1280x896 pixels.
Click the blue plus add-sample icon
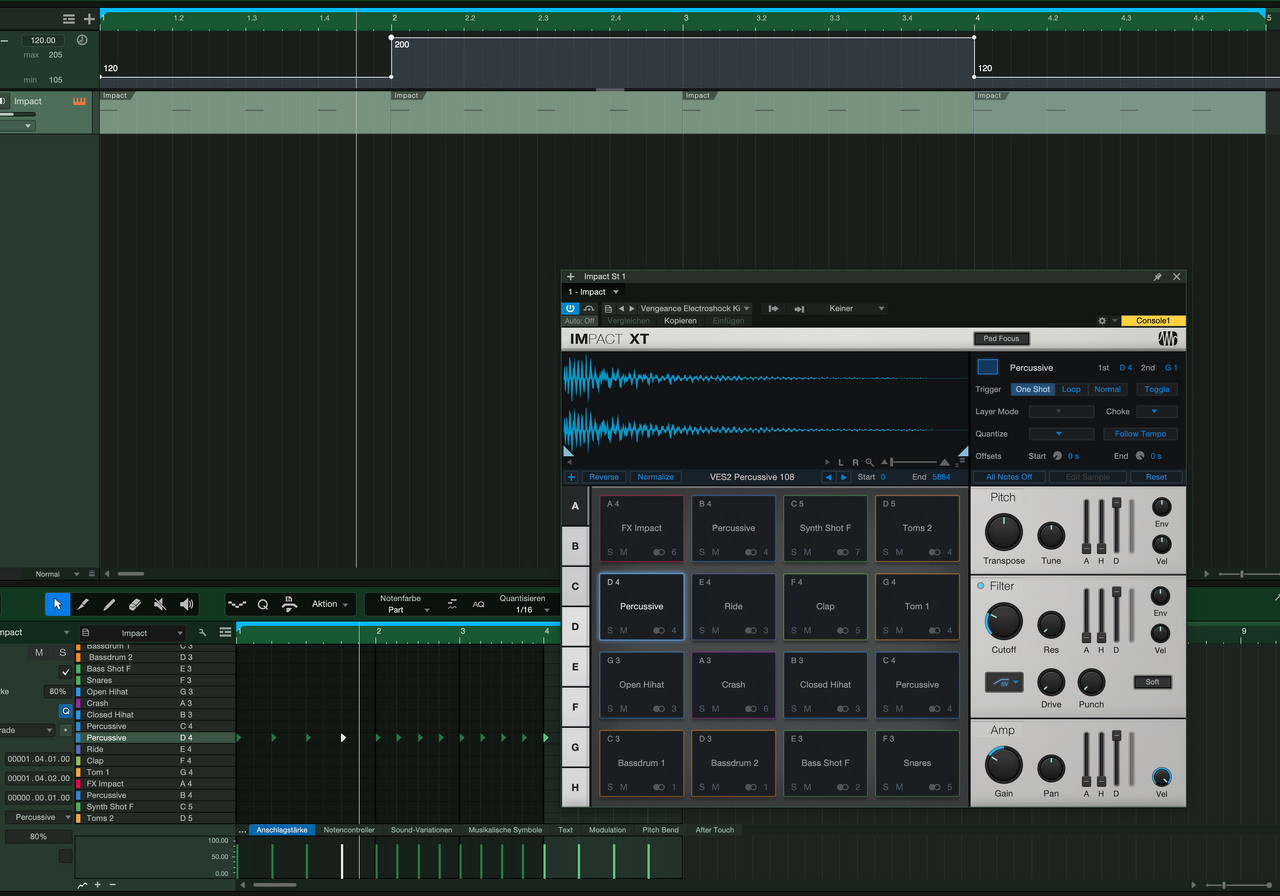coord(572,477)
